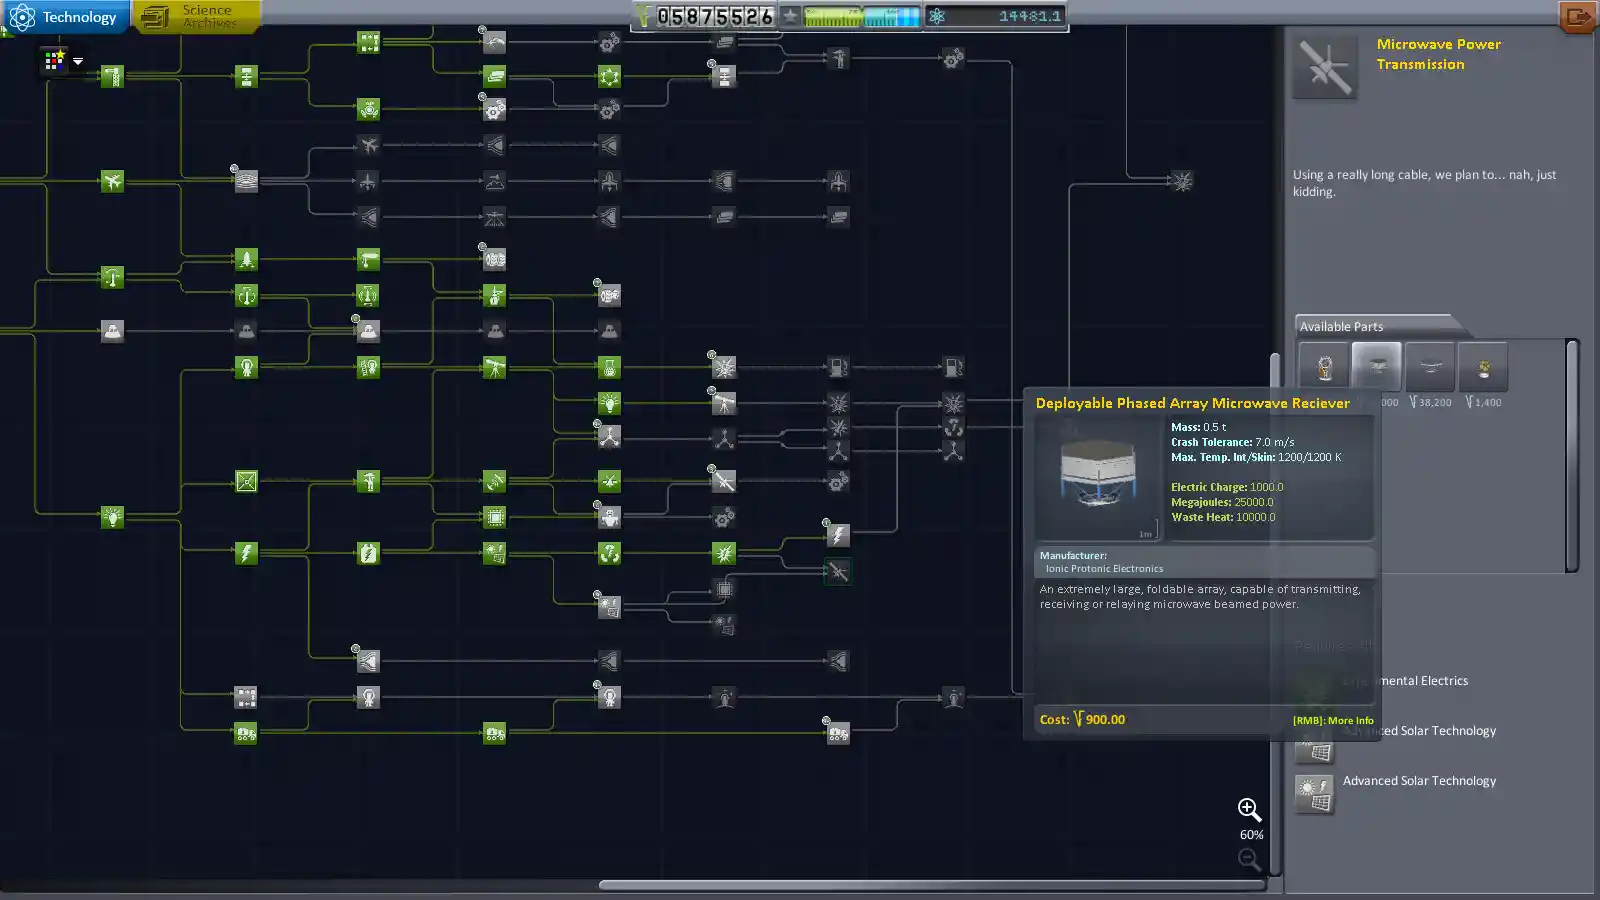Expand the filter dropdown arrow beside grid icon
1600x900 pixels.
78,61
